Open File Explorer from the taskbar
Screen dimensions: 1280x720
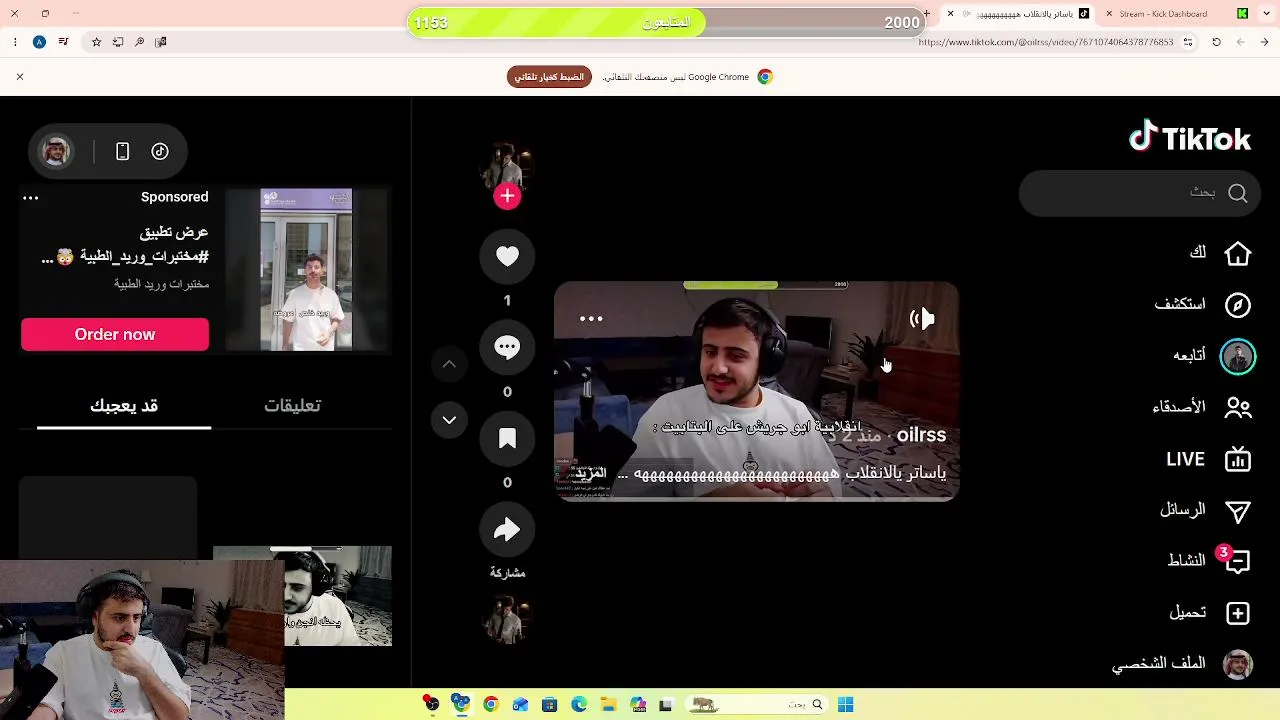pos(608,705)
